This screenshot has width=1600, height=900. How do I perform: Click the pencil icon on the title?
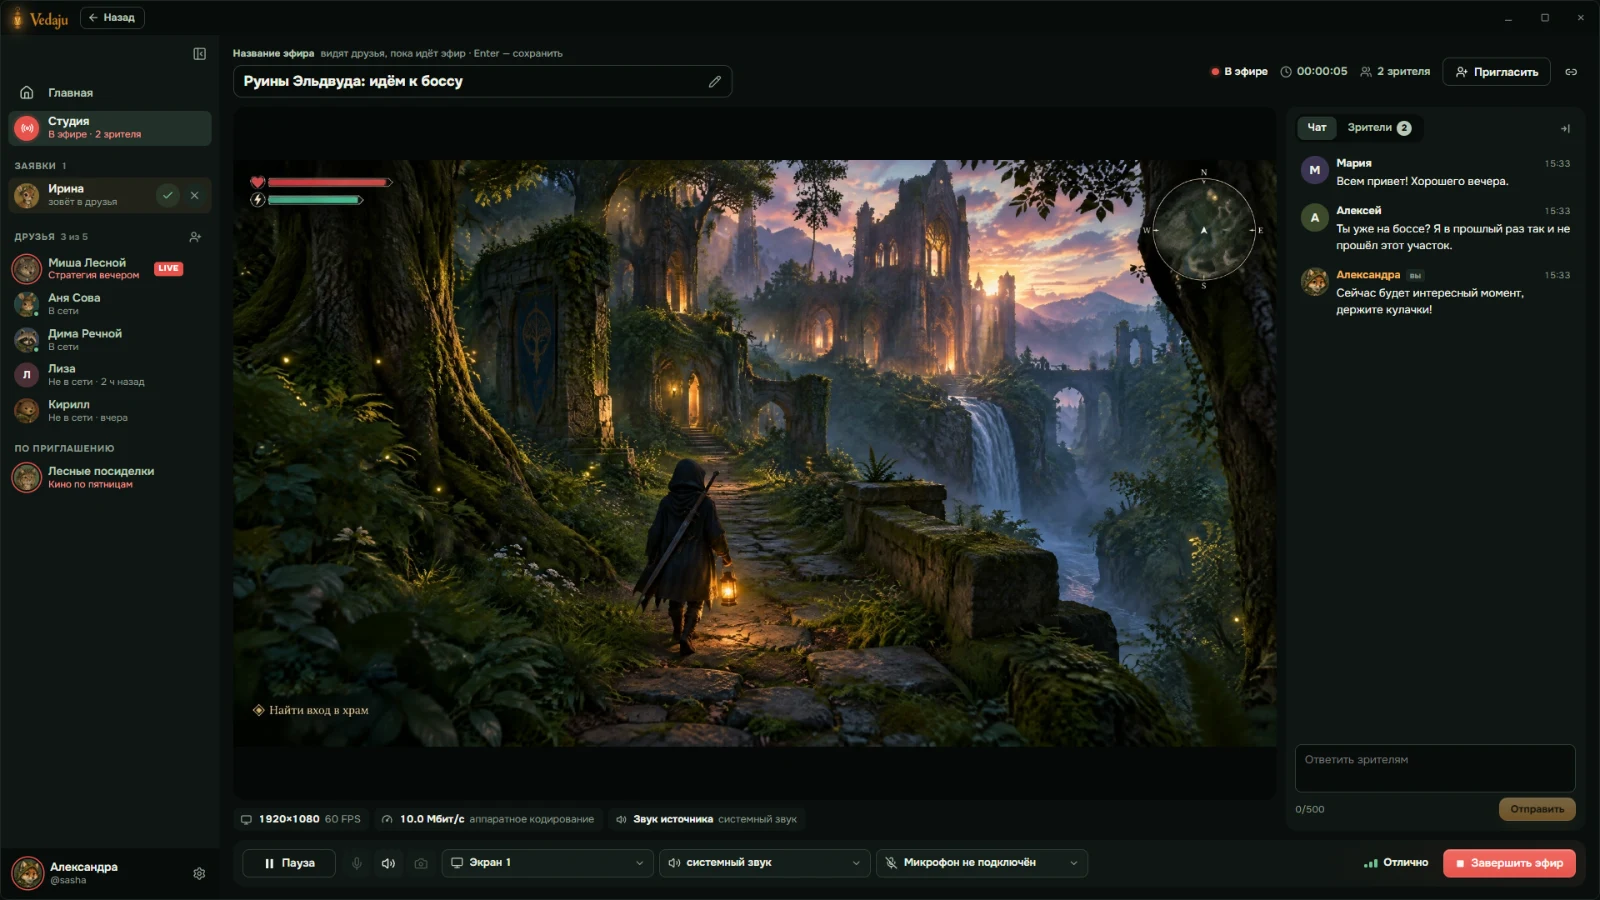[x=715, y=81]
